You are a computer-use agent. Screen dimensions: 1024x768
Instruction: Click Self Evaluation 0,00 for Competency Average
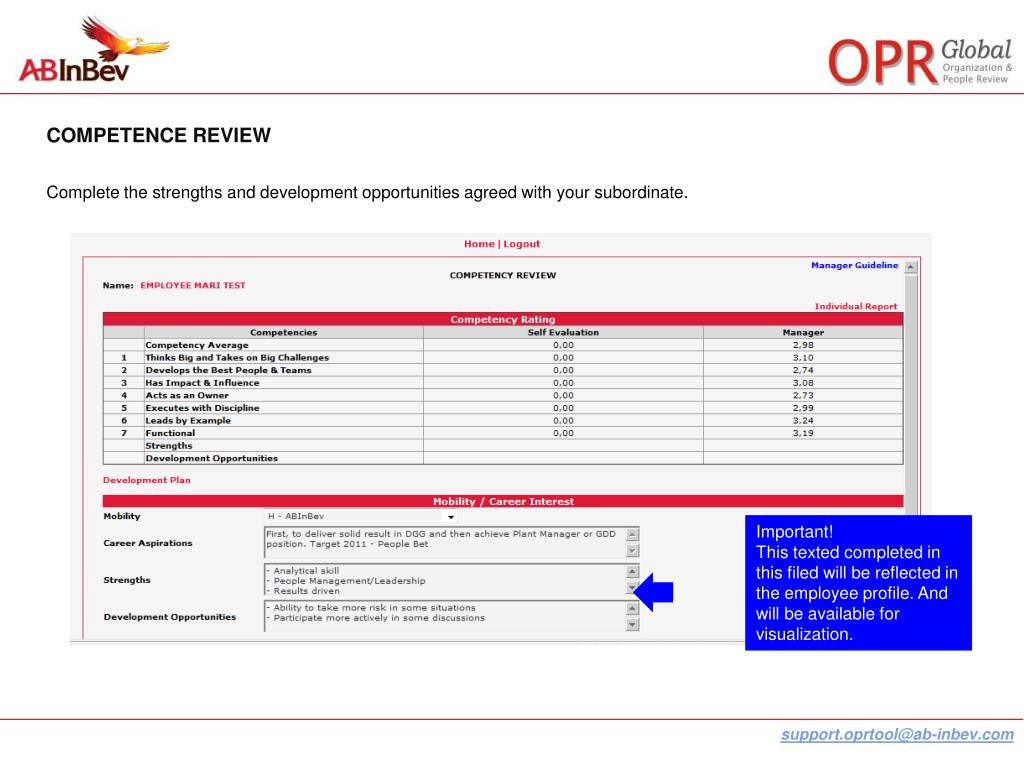(x=563, y=345)
